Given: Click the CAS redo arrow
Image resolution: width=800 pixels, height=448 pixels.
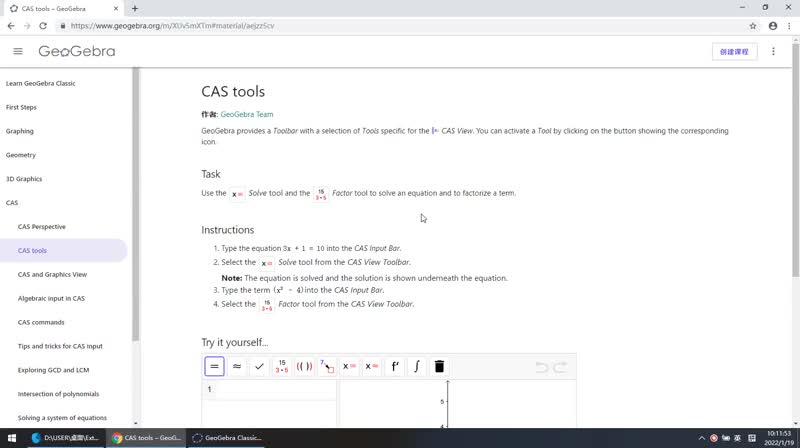Looking at the screenshot, I should click(x=560, y=367).
